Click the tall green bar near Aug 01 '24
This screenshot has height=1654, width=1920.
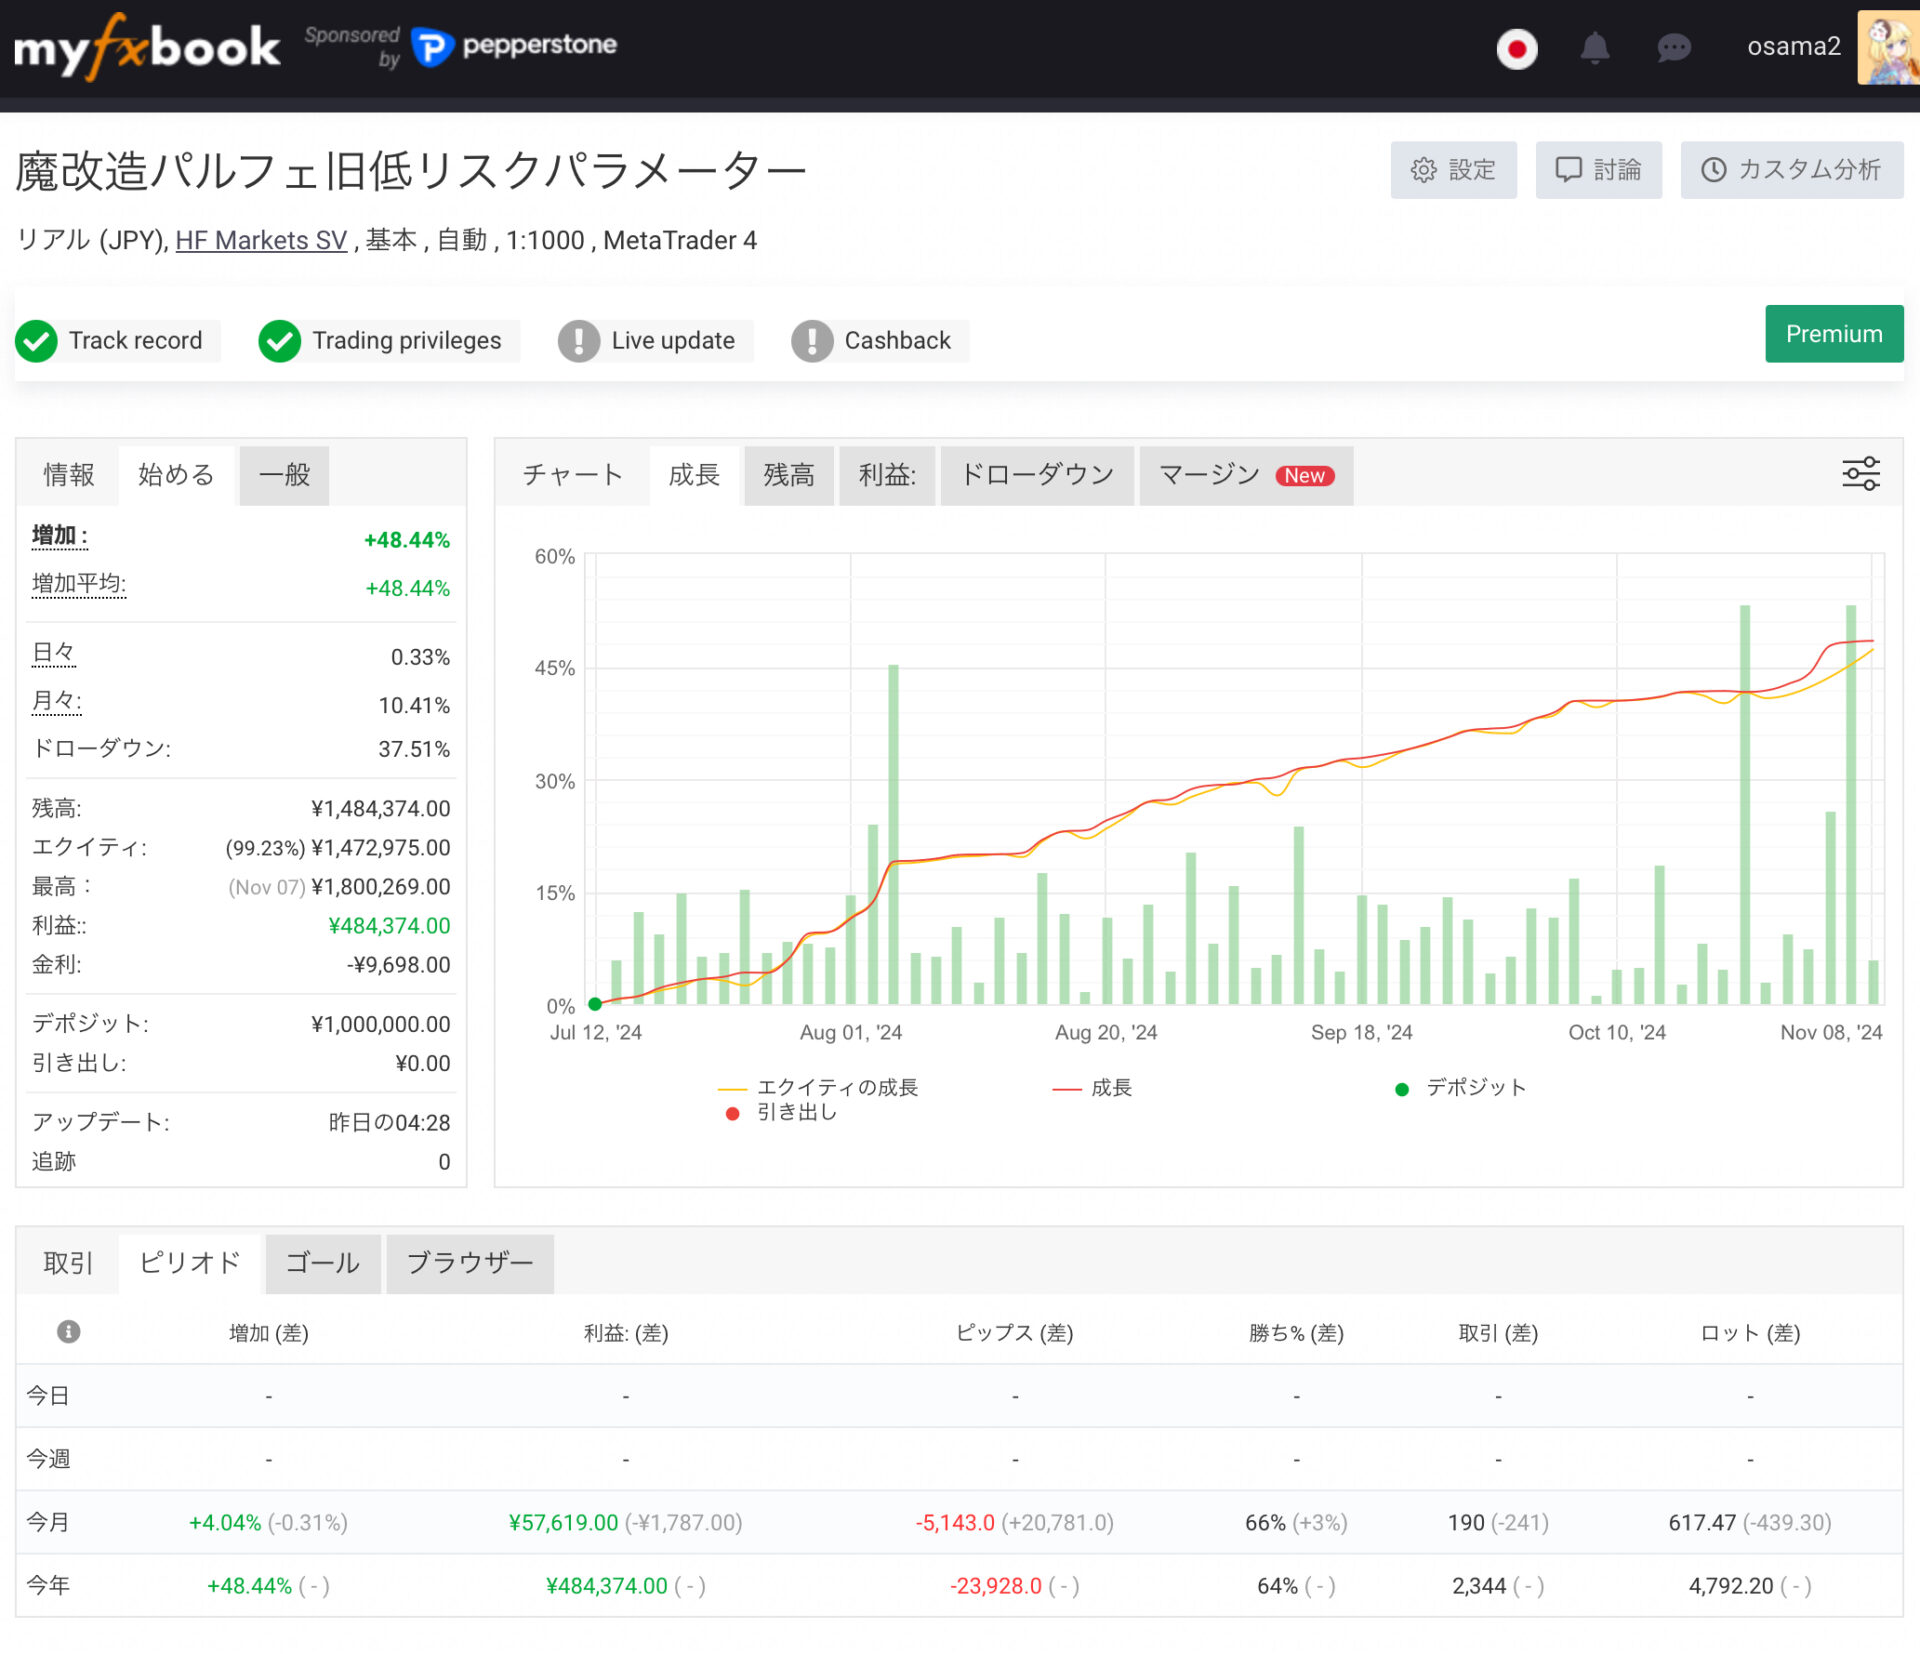893,834
